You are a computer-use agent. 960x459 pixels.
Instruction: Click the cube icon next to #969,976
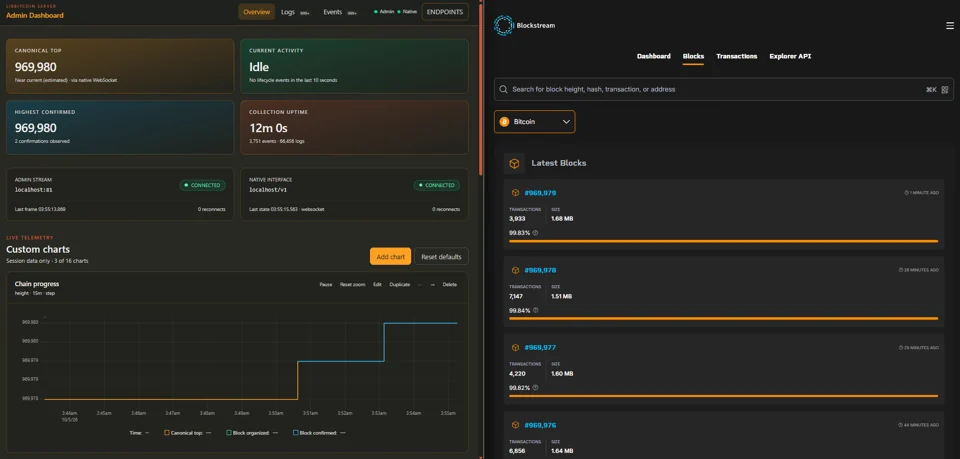tap(516, 425)
